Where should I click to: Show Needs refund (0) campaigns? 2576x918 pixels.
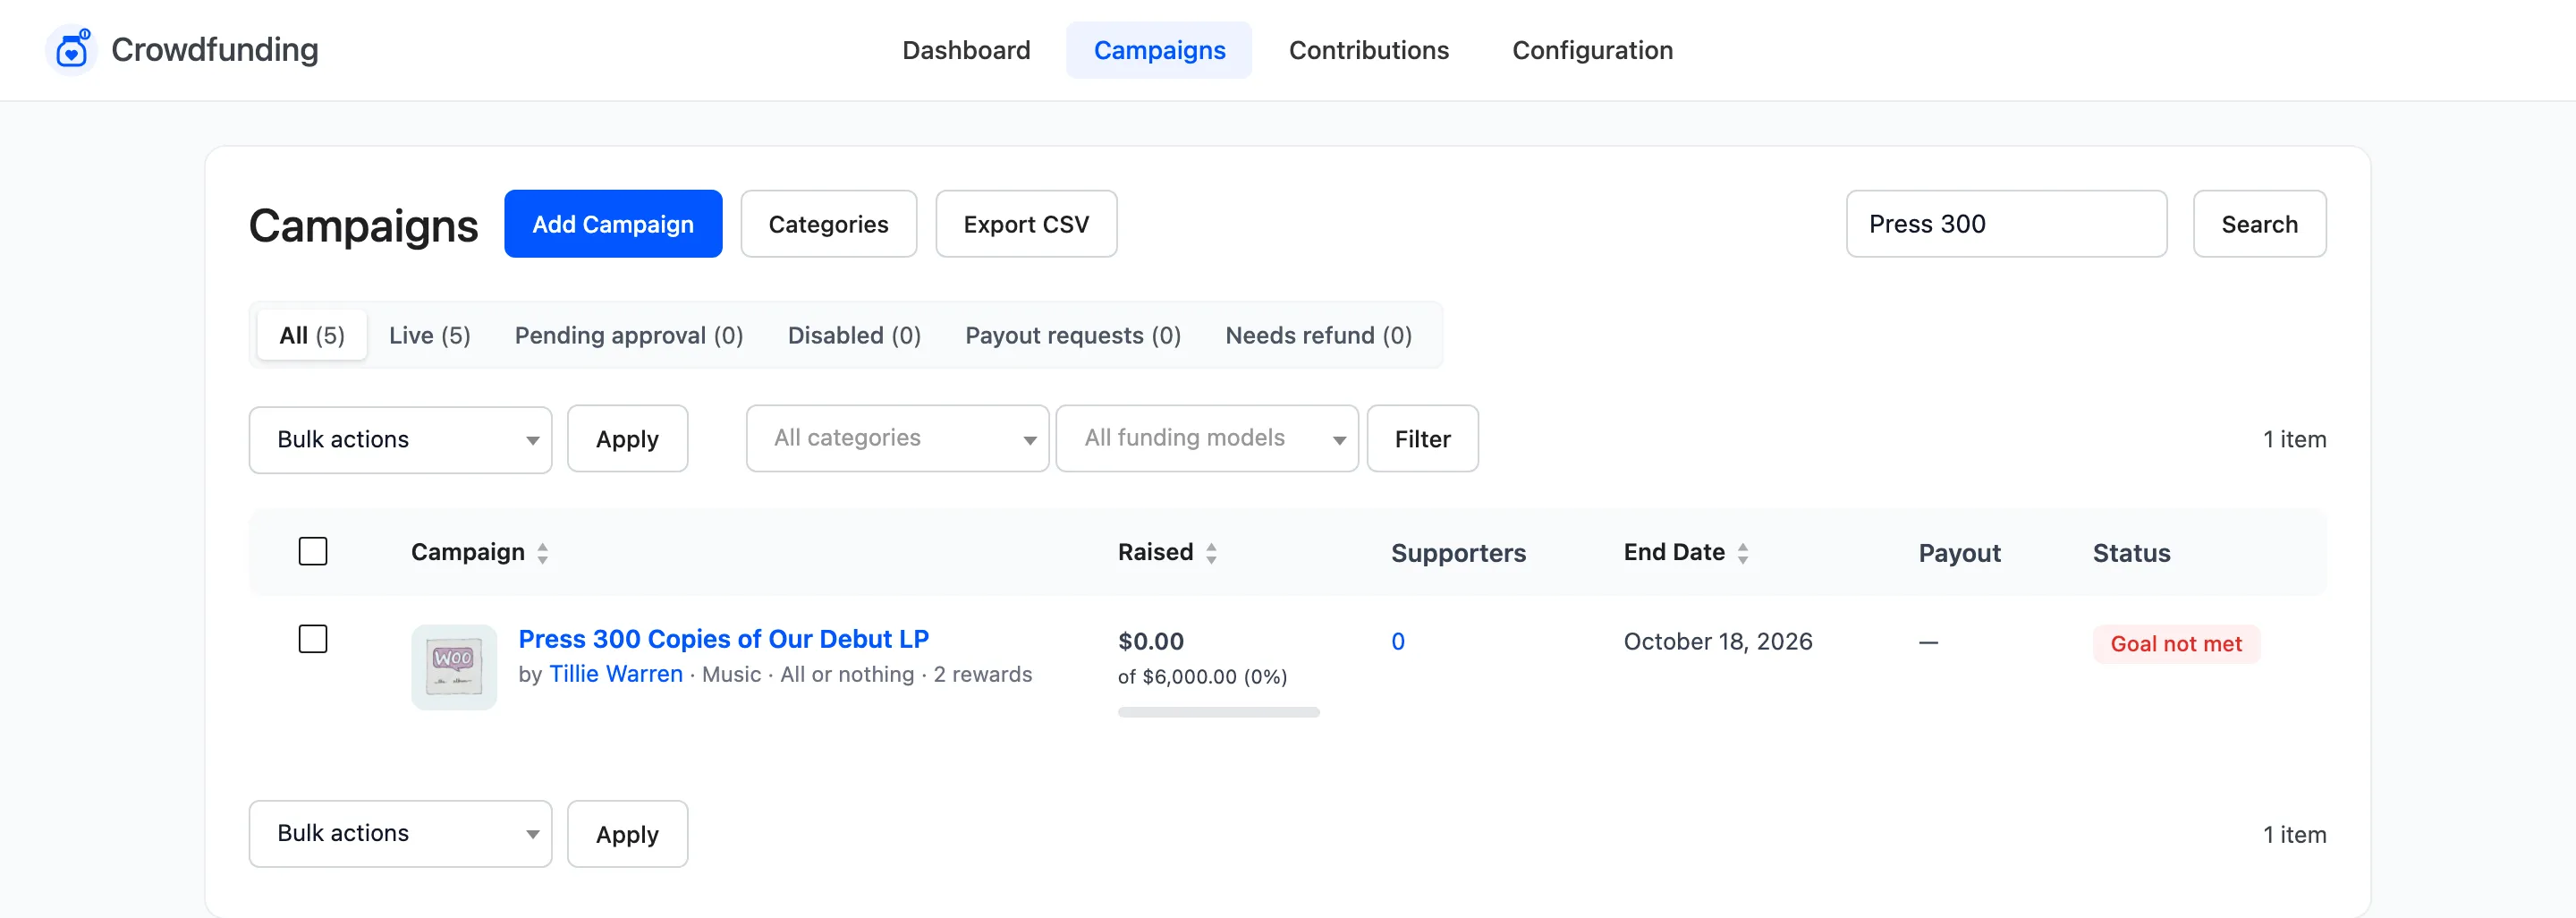(x=1318, y=335)
